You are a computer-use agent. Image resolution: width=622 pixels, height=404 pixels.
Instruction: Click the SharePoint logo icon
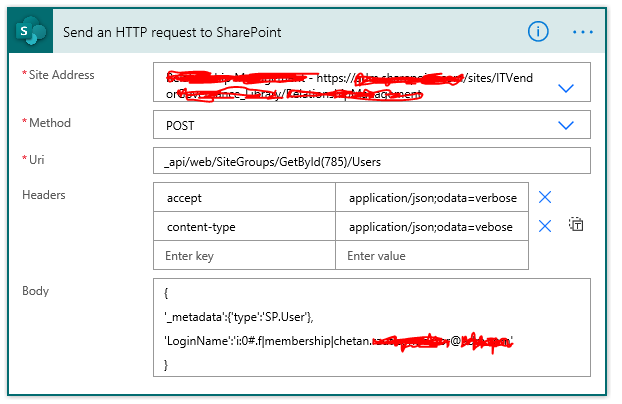pyautogui.click(x=30, y=31)
